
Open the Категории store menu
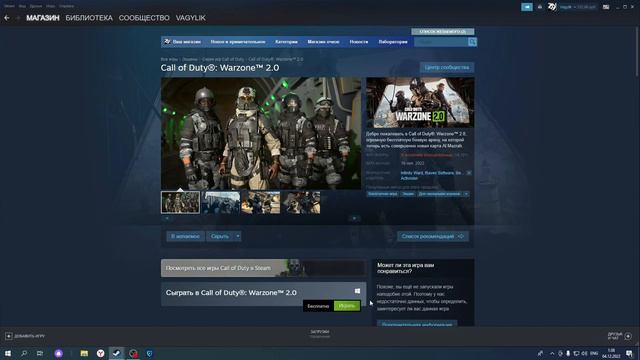[286, 42]
